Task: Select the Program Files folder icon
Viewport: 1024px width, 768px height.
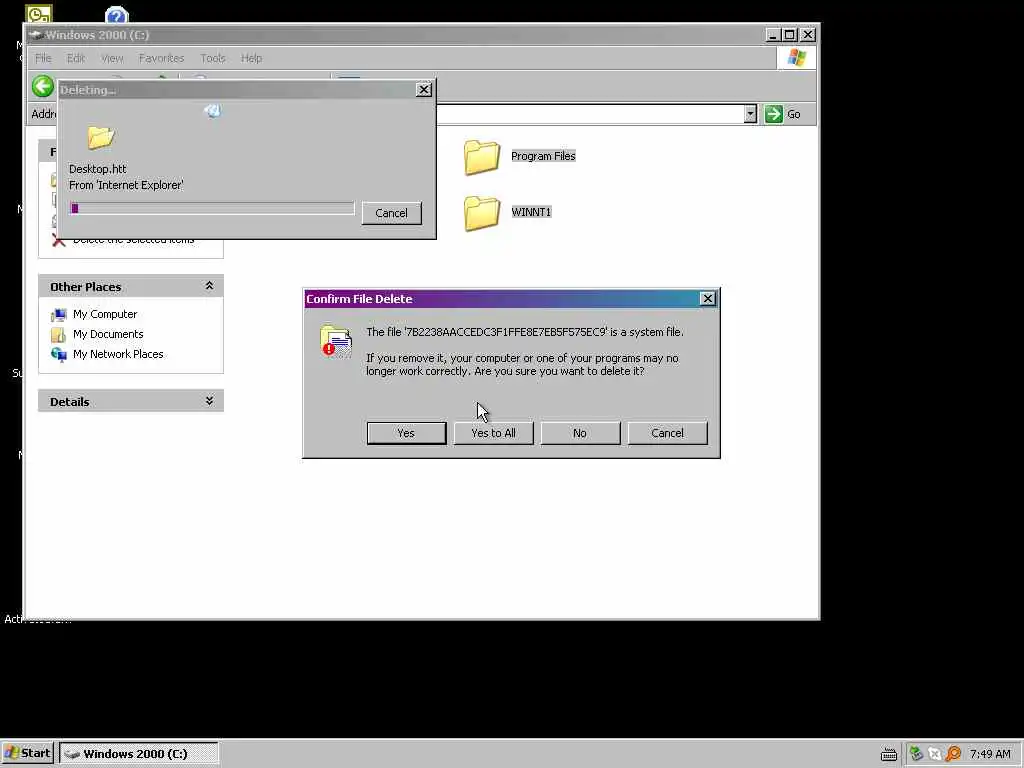Action: click(x=482, y=157)
